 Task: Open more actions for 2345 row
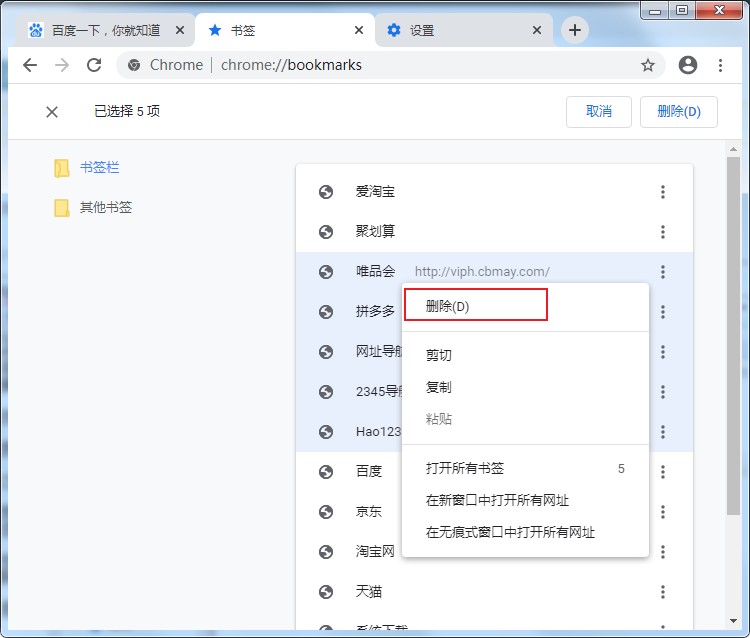click(x=662, y=392)
